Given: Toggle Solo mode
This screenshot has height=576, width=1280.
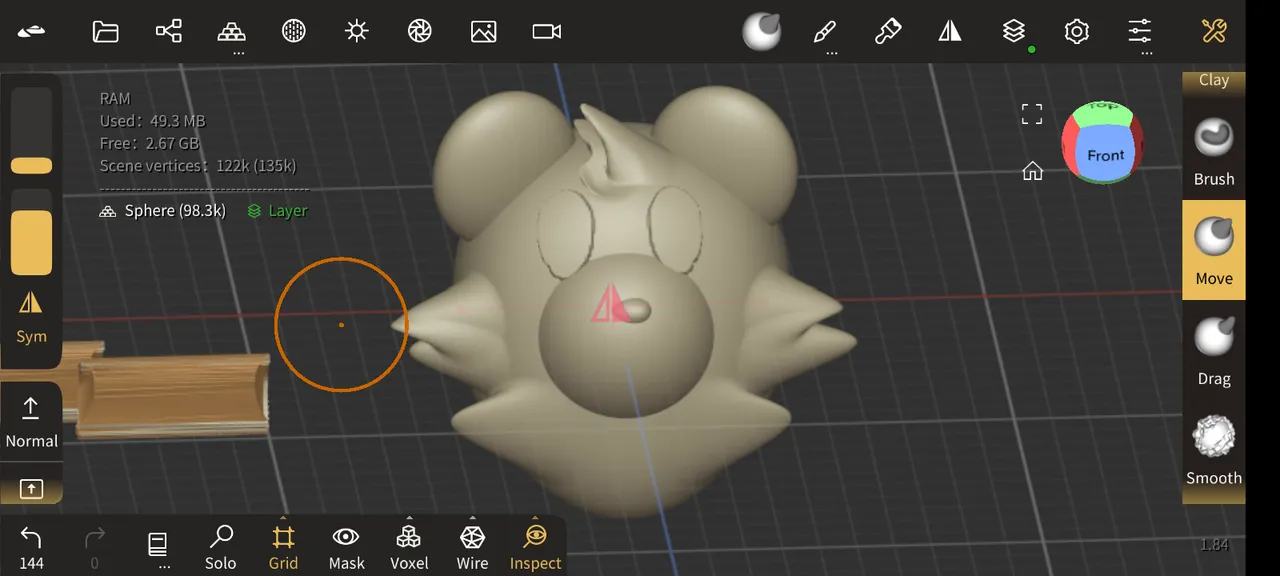Looking at the screenshot, I should pos(220,546).
